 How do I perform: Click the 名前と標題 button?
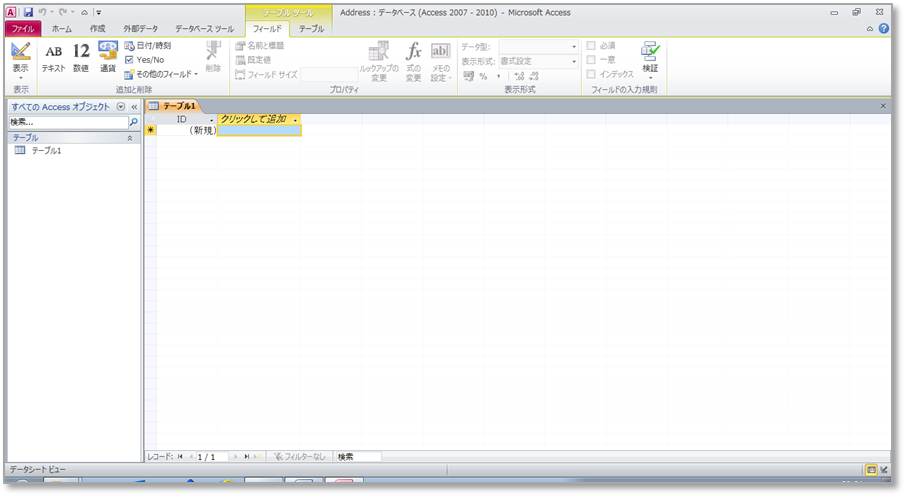(260, 46)
